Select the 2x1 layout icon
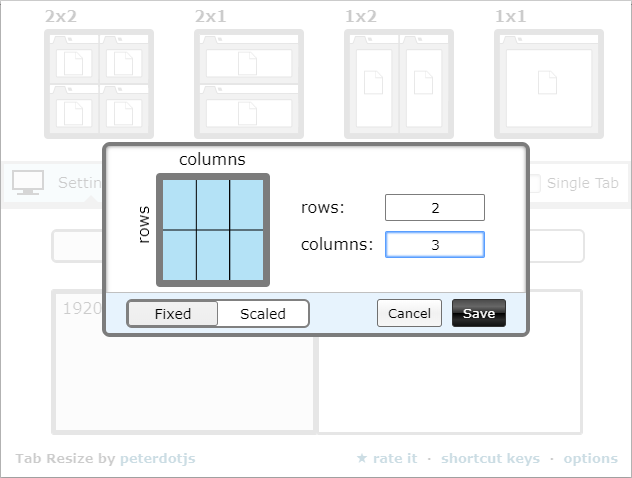The height and width of the screenshot is (478, 632). click(x=249, y=84)
